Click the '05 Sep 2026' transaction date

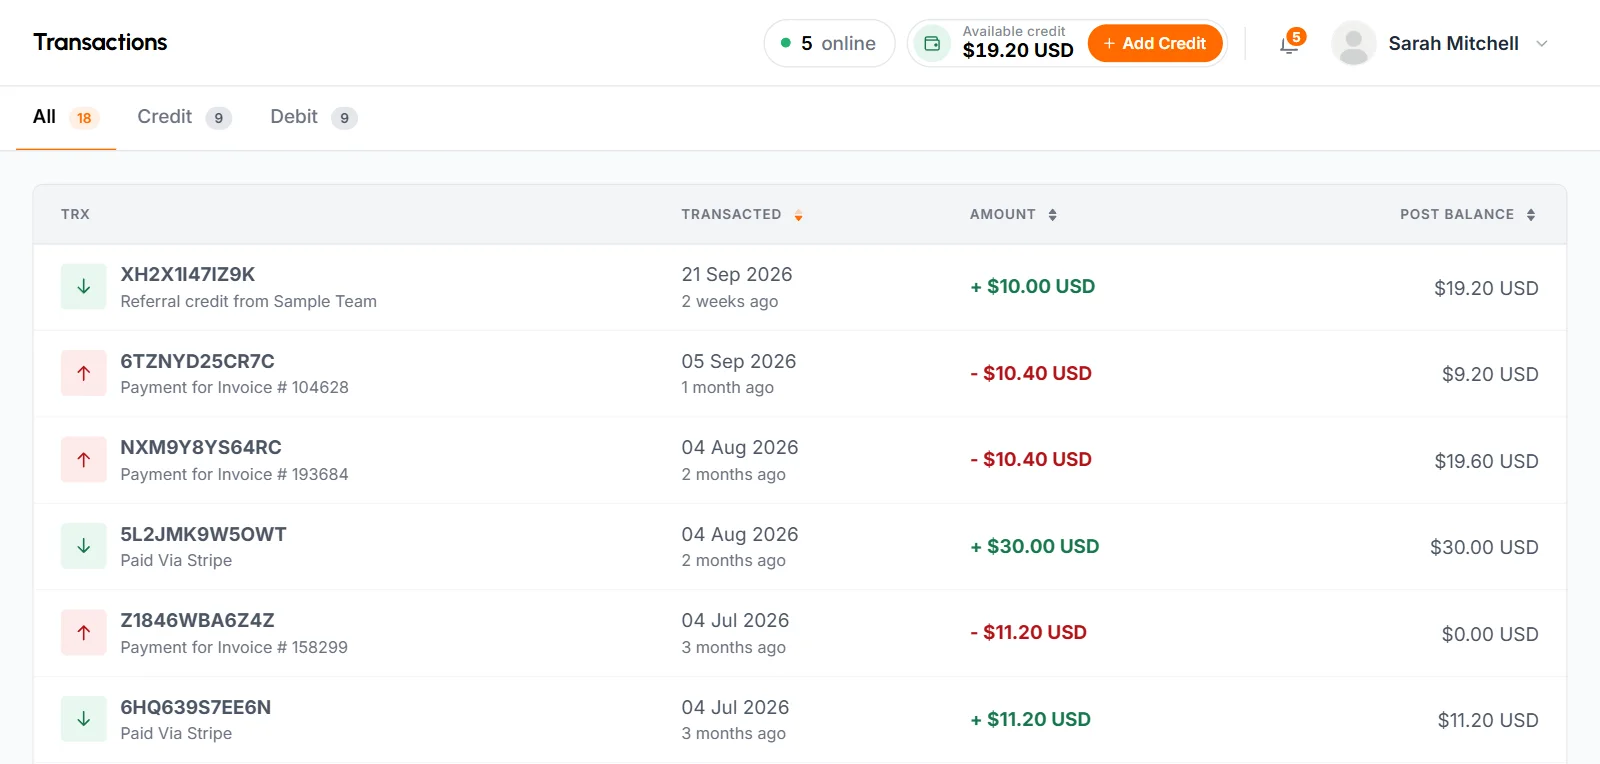[x=739, y=361]
